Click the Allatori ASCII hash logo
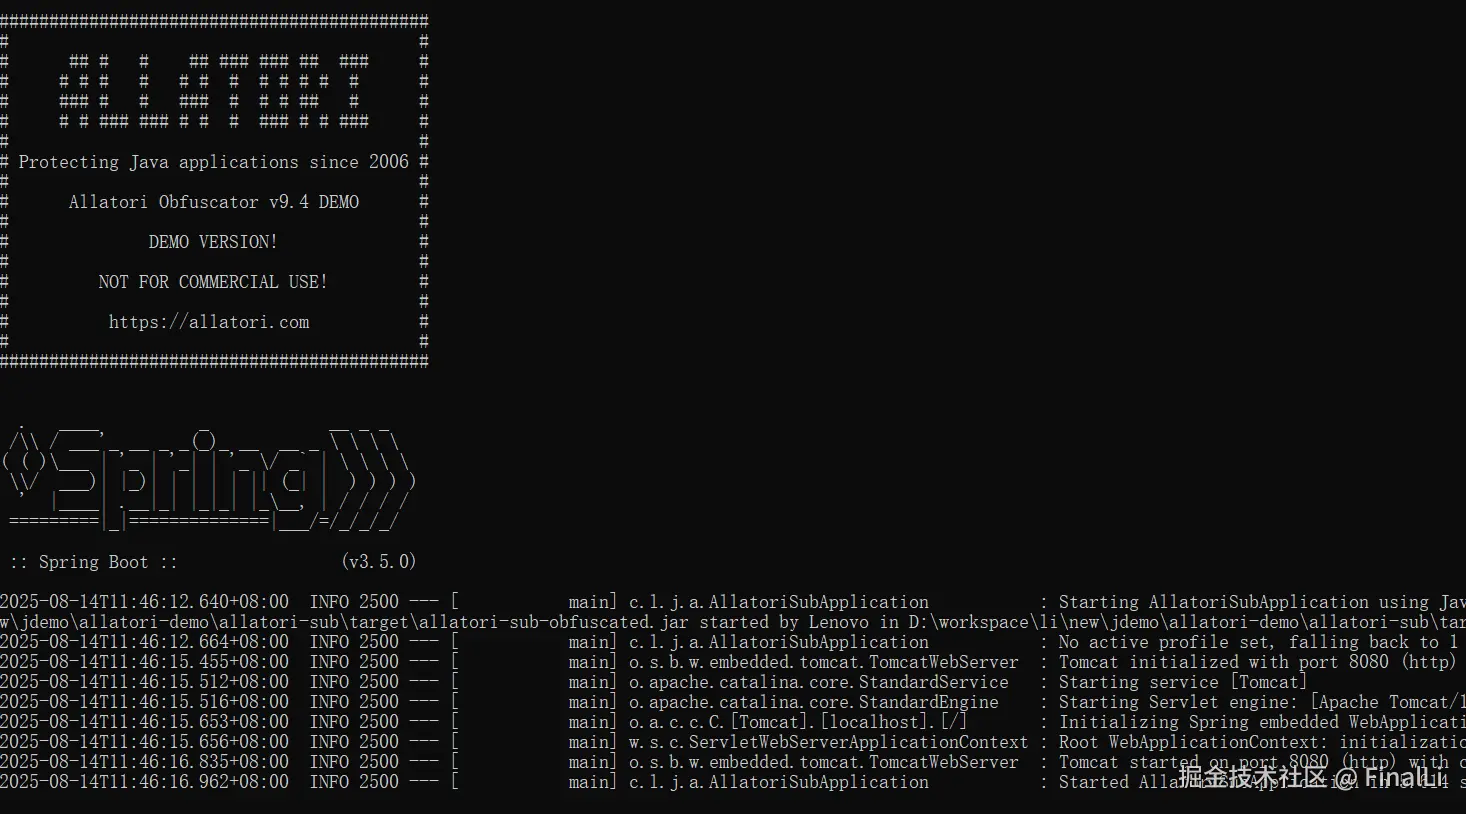Screen dimensions: 1466x814 pyautogui.click(x=213, y=92)
